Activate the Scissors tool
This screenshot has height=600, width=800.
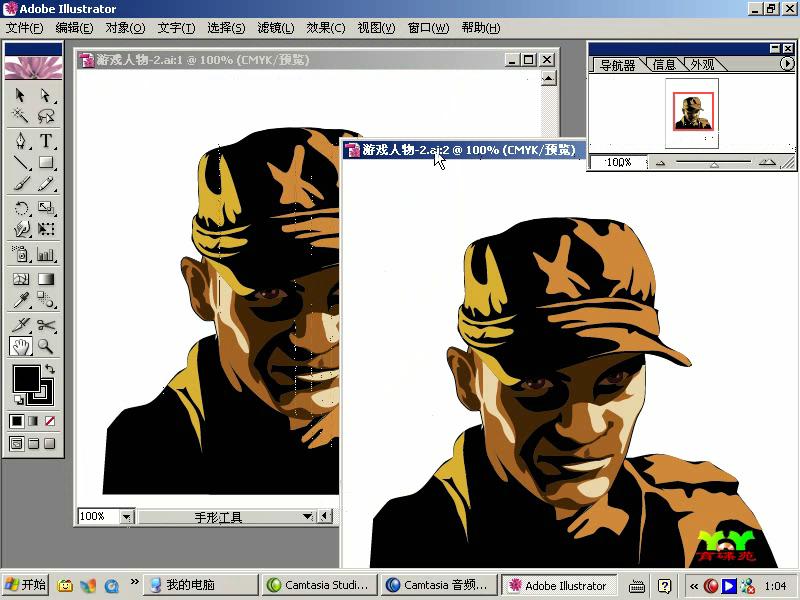click(x=45, y=324)
